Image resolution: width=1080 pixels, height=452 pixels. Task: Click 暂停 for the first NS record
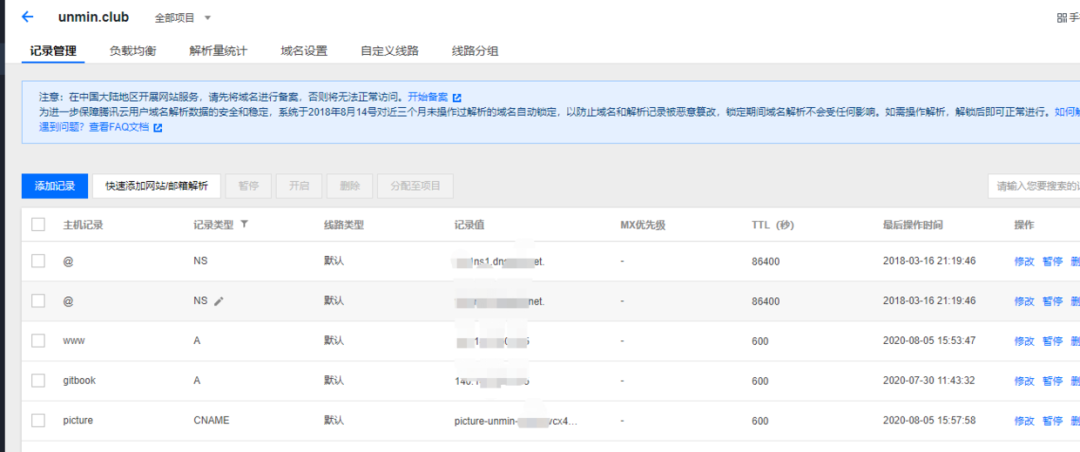pos(1052,261)
